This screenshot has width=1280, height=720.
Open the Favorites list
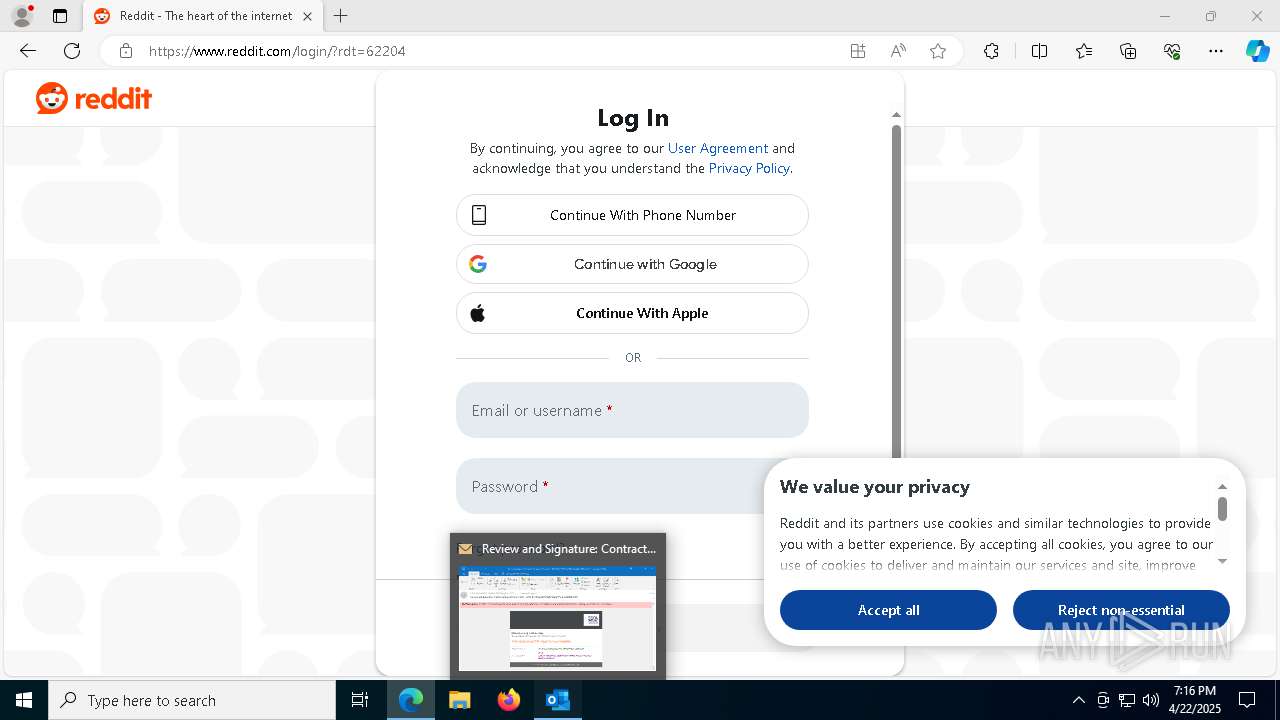click(1084, 51)
